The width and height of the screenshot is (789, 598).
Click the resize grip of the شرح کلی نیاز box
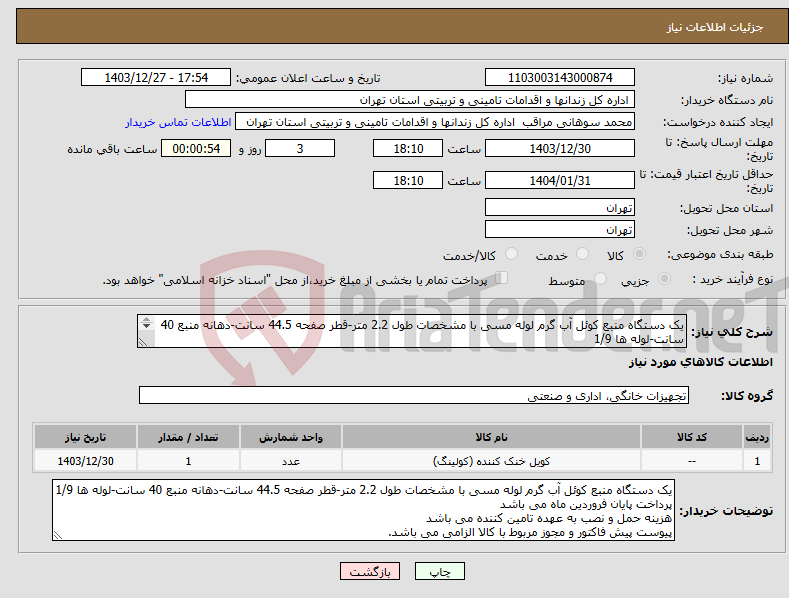(143, 342)
